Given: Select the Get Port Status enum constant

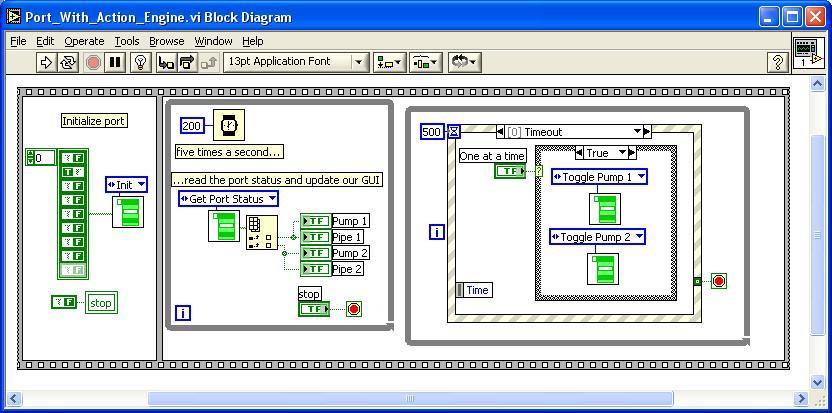Looking at the screenshot, I should click(229, 199).
